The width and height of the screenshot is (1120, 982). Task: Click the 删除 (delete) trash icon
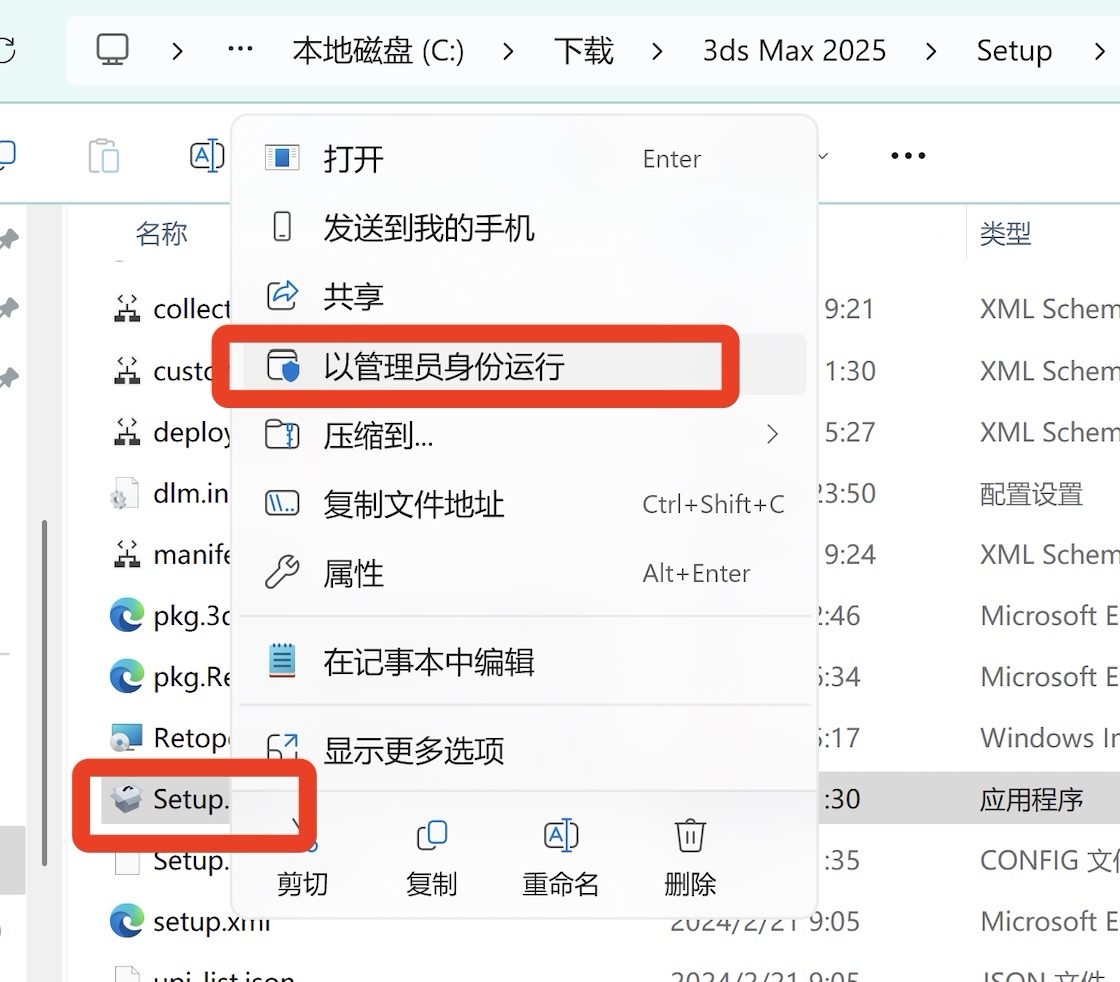689,834
